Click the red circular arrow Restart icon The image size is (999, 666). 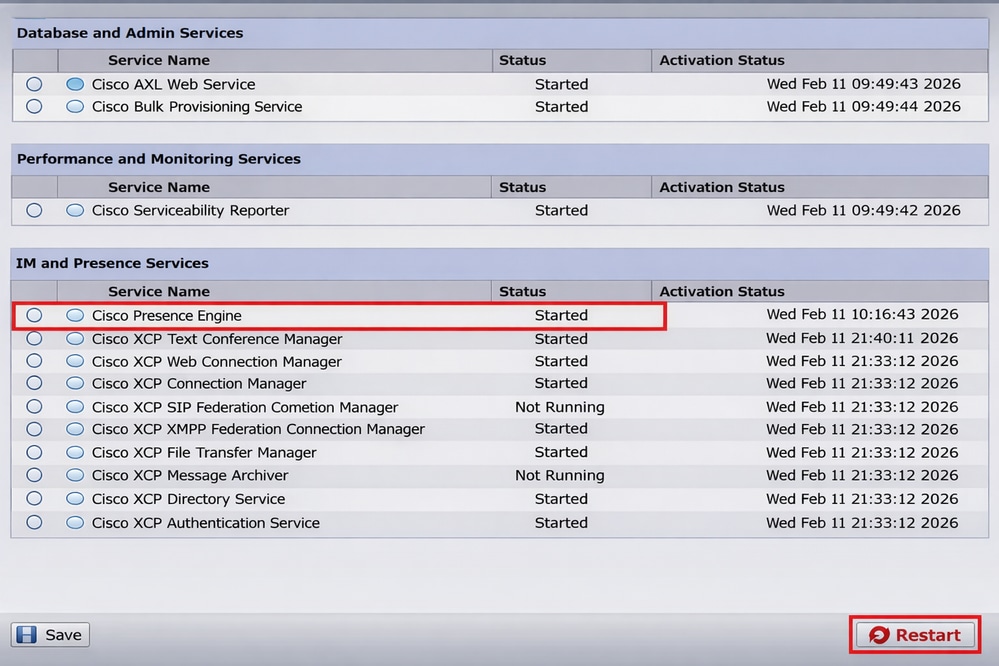[x=879, y=635]
